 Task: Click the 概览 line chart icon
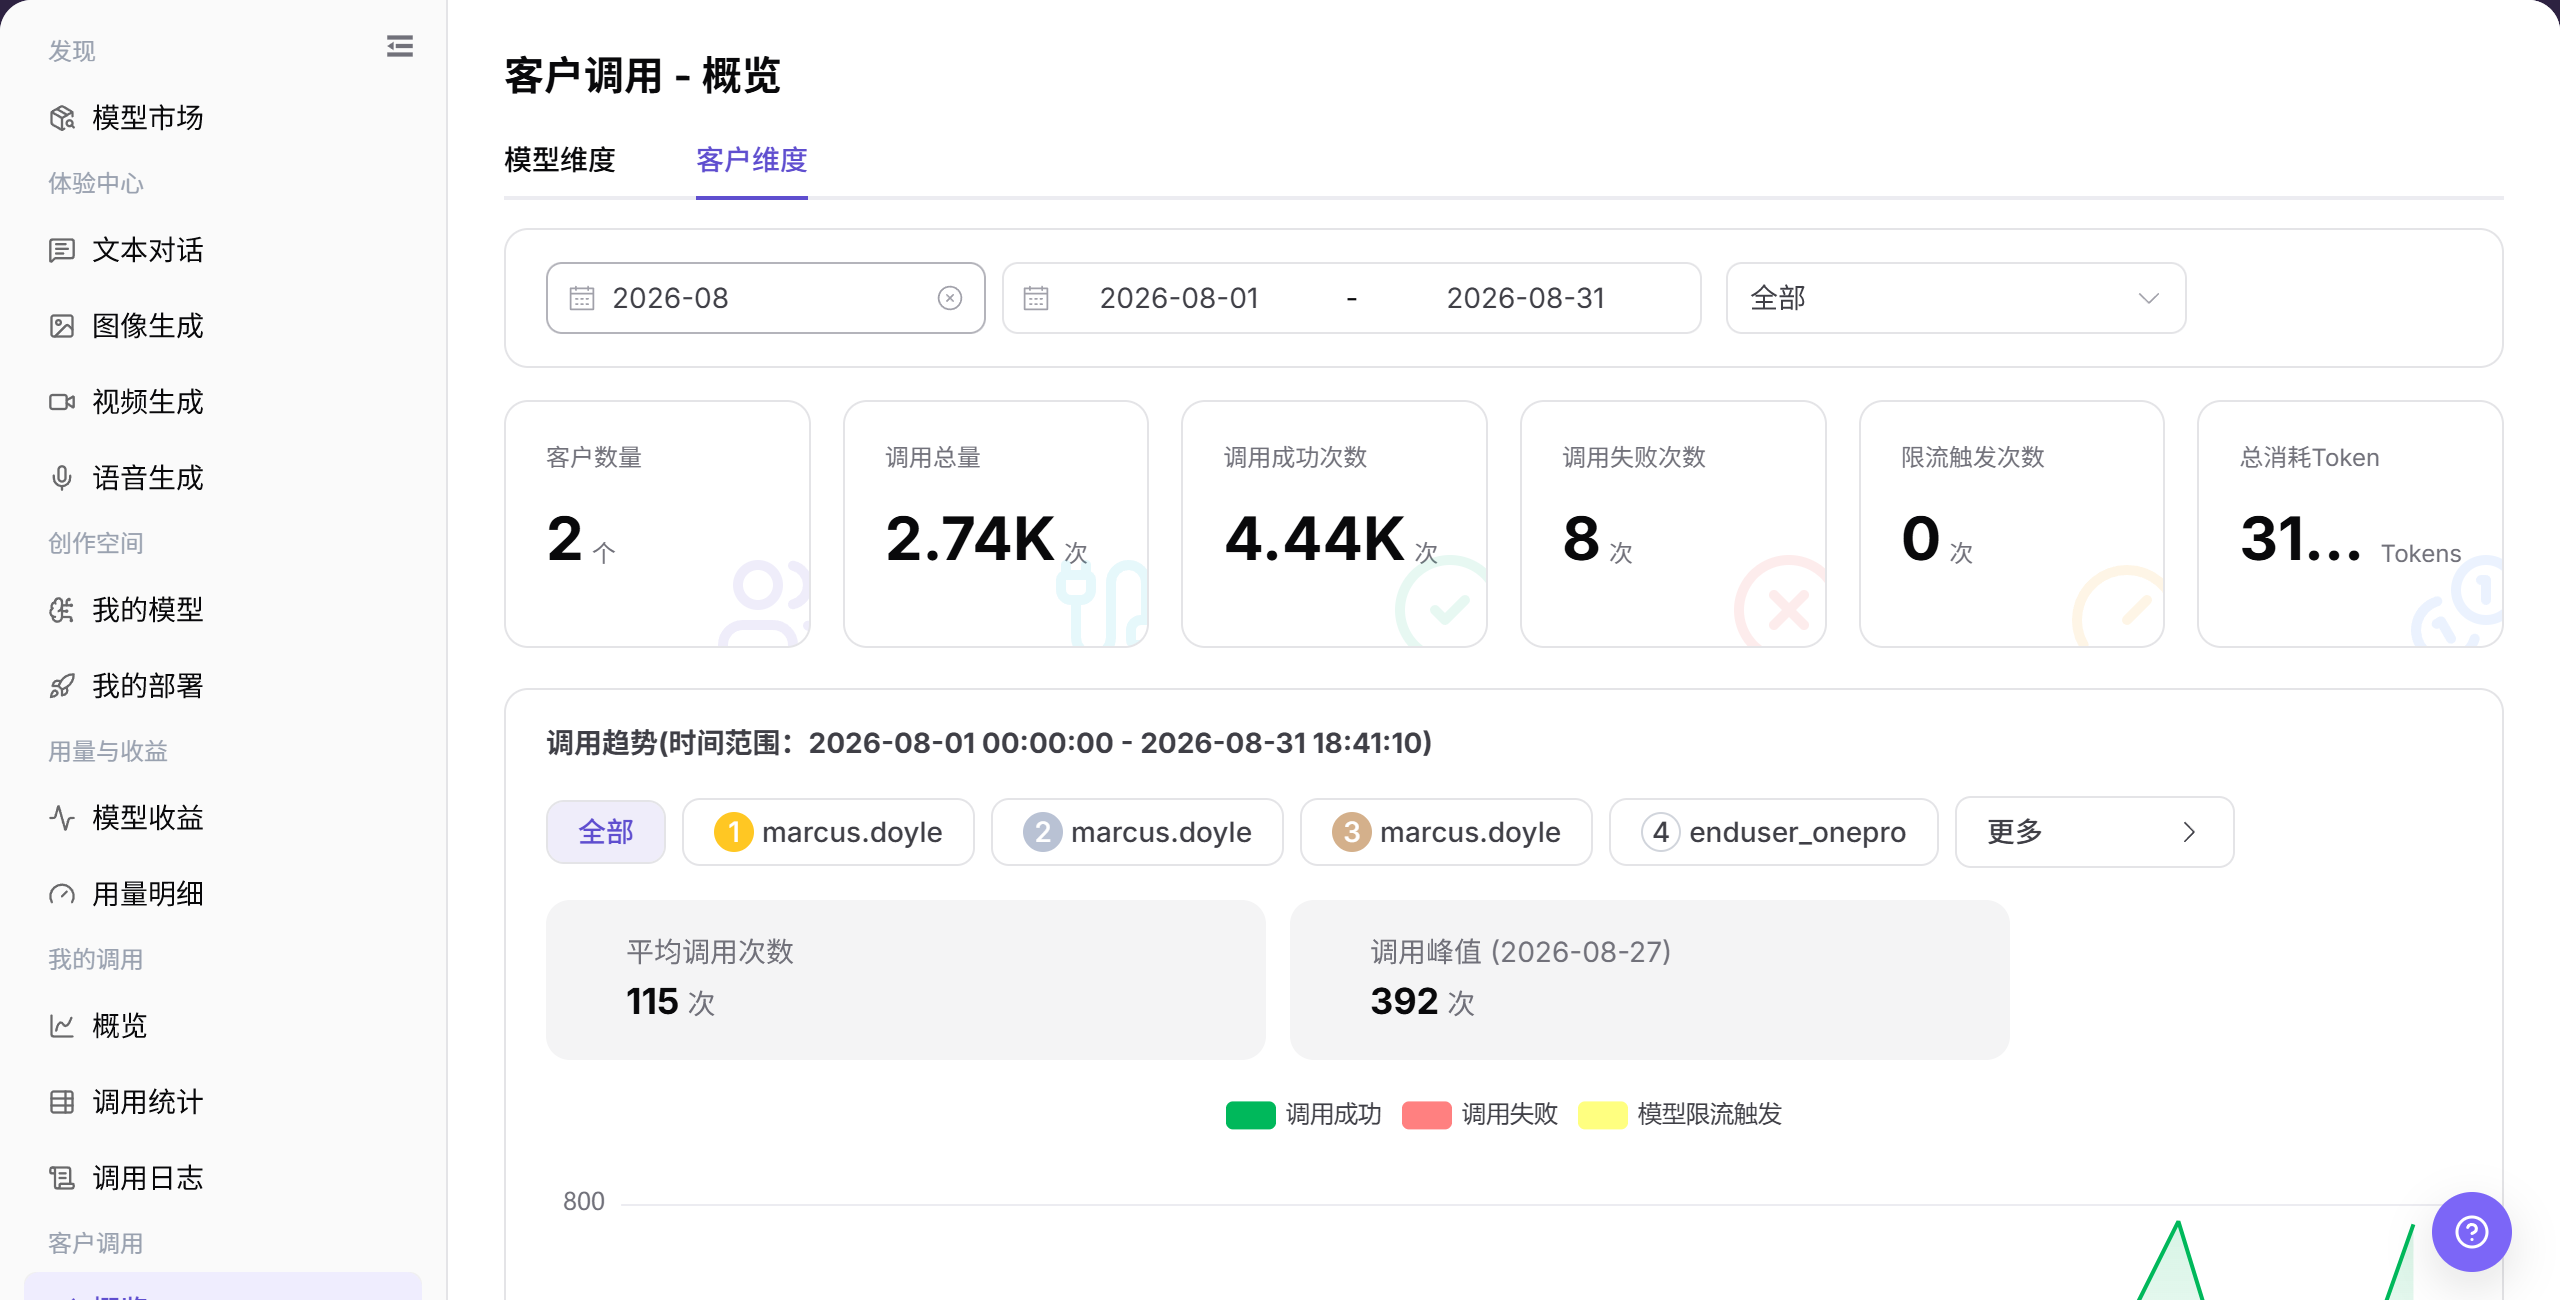[62, 1026]
